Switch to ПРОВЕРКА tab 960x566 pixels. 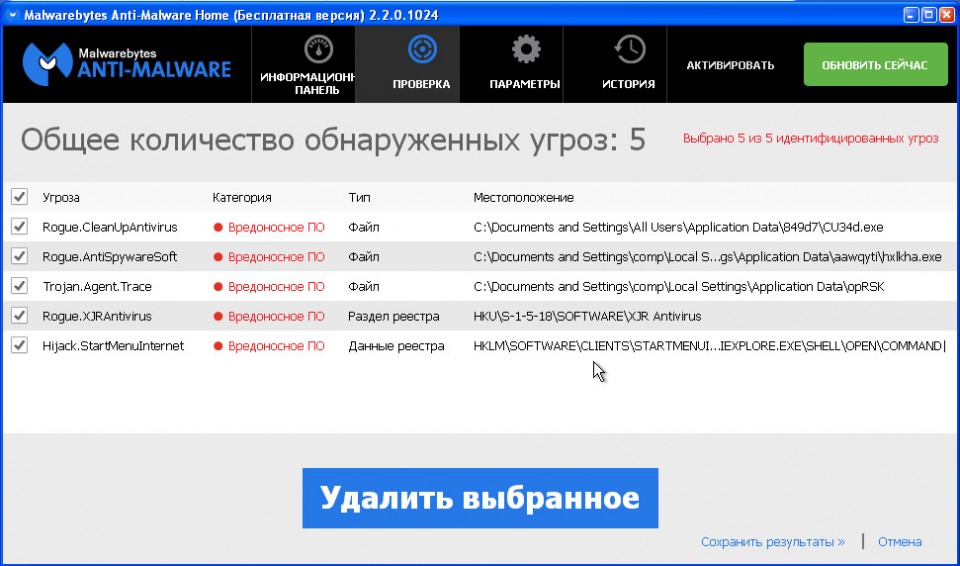pos(408,64)
